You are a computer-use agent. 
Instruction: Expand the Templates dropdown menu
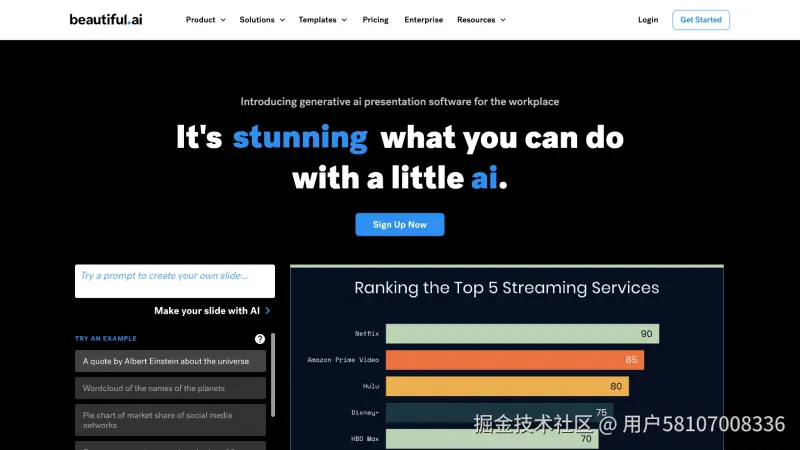coord(322,20)
